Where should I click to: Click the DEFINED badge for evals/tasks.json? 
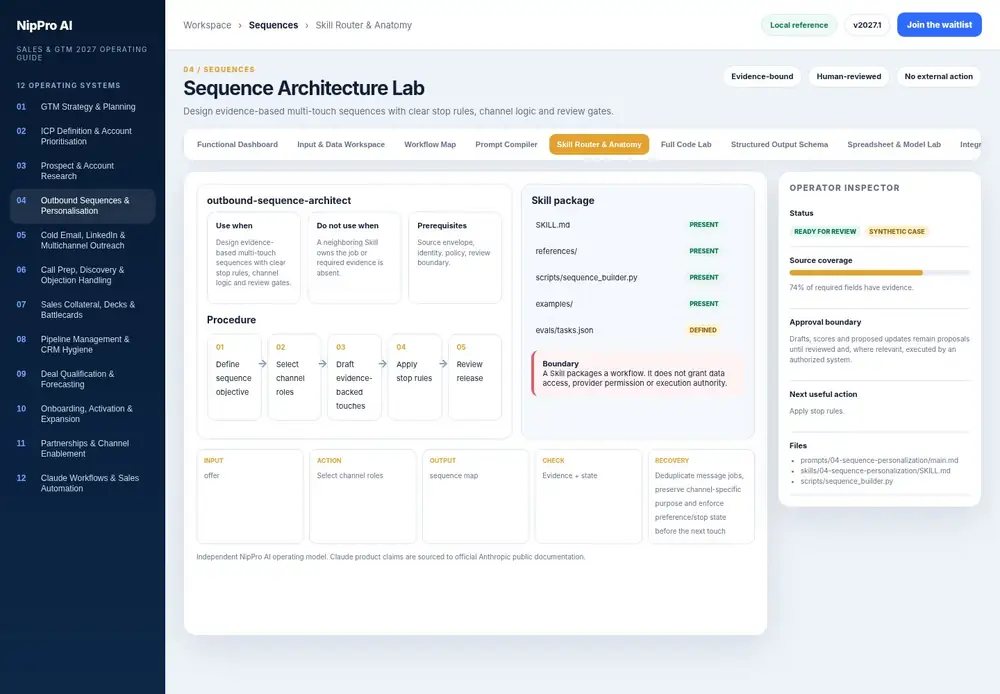(x=703, y=330)
